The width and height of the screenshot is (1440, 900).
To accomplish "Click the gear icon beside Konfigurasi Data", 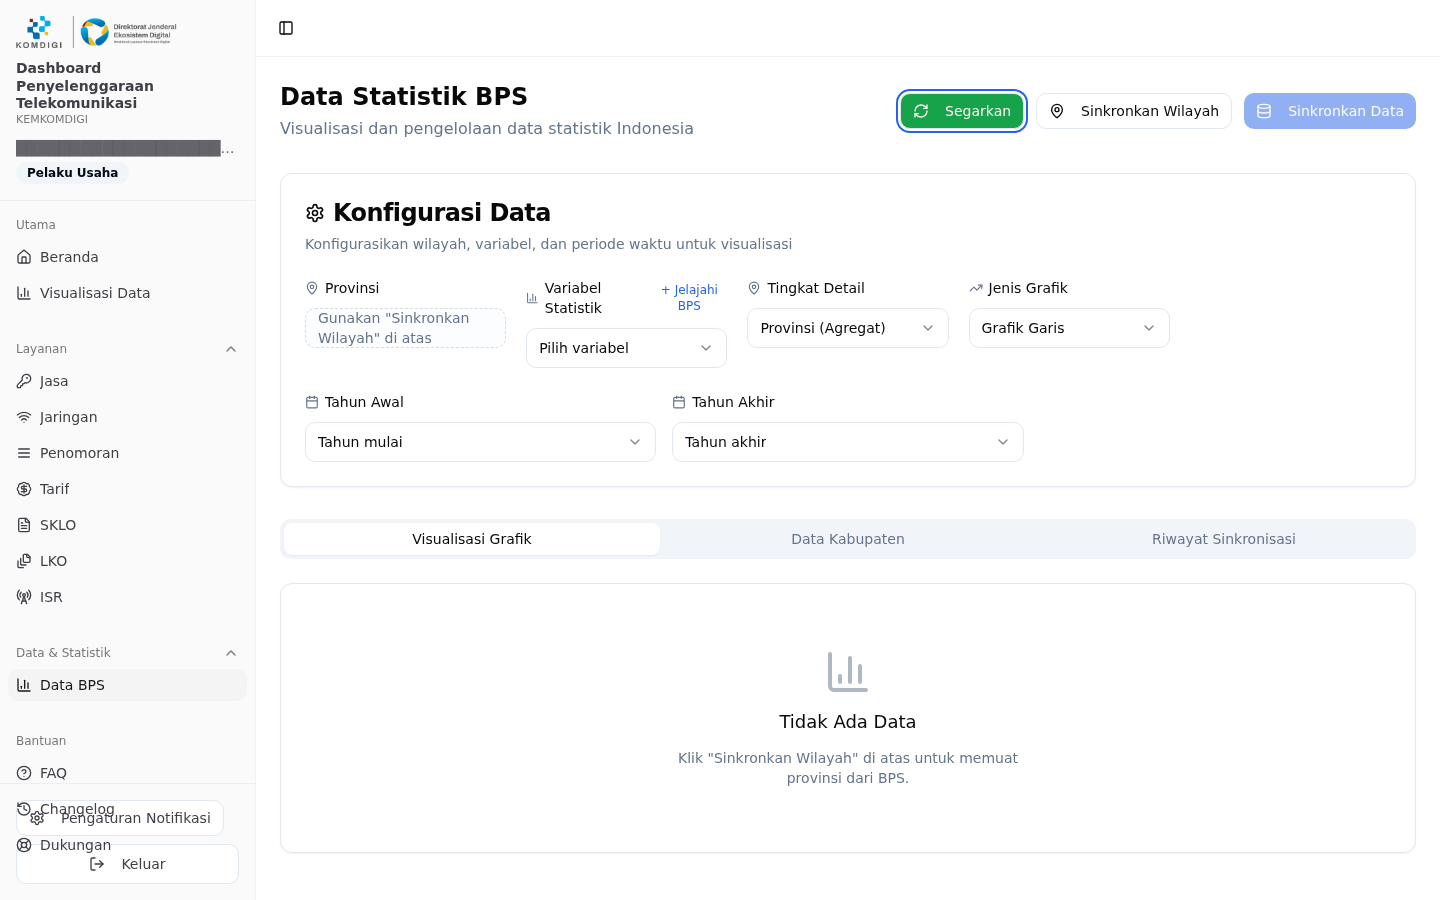I will tap(315, 213).
